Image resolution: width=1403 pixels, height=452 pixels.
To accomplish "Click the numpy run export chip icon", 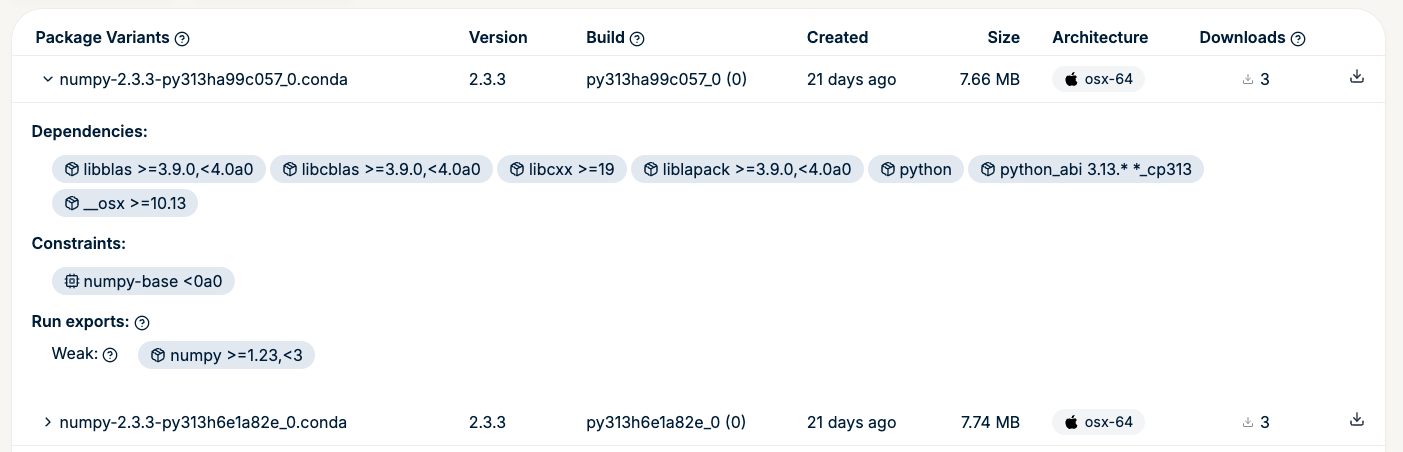I will coord(158,355).
